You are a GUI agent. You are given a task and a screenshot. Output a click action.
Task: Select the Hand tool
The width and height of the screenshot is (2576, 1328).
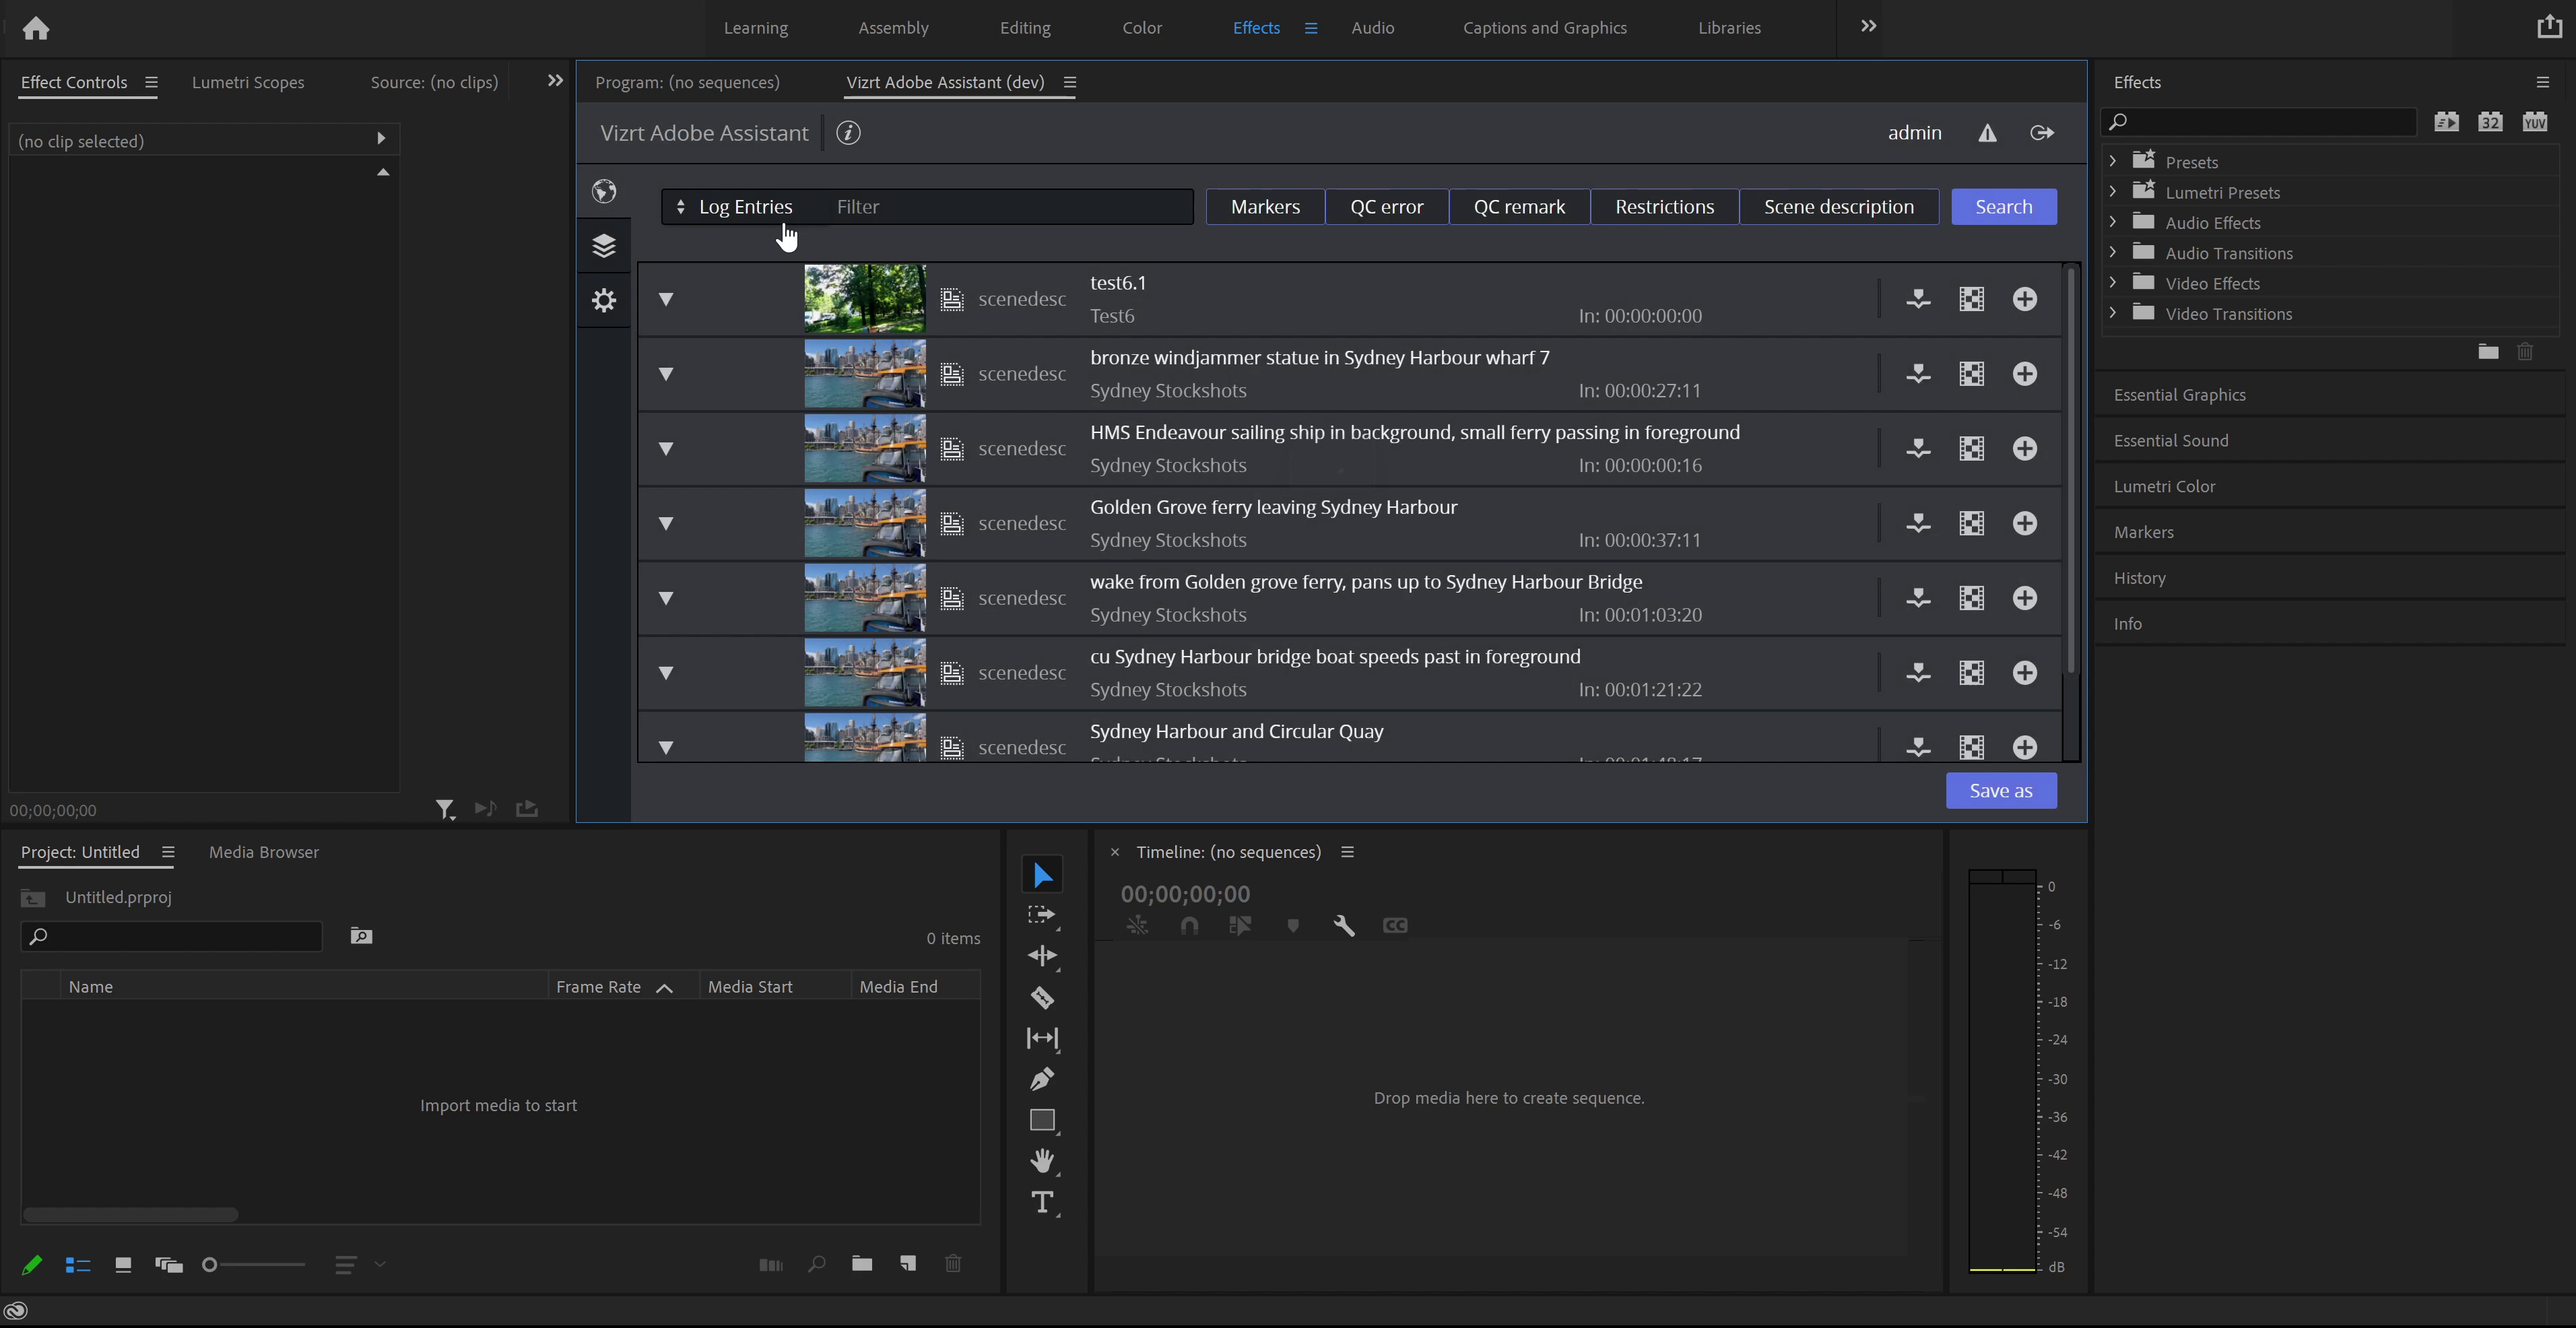pos(1042,1161)
